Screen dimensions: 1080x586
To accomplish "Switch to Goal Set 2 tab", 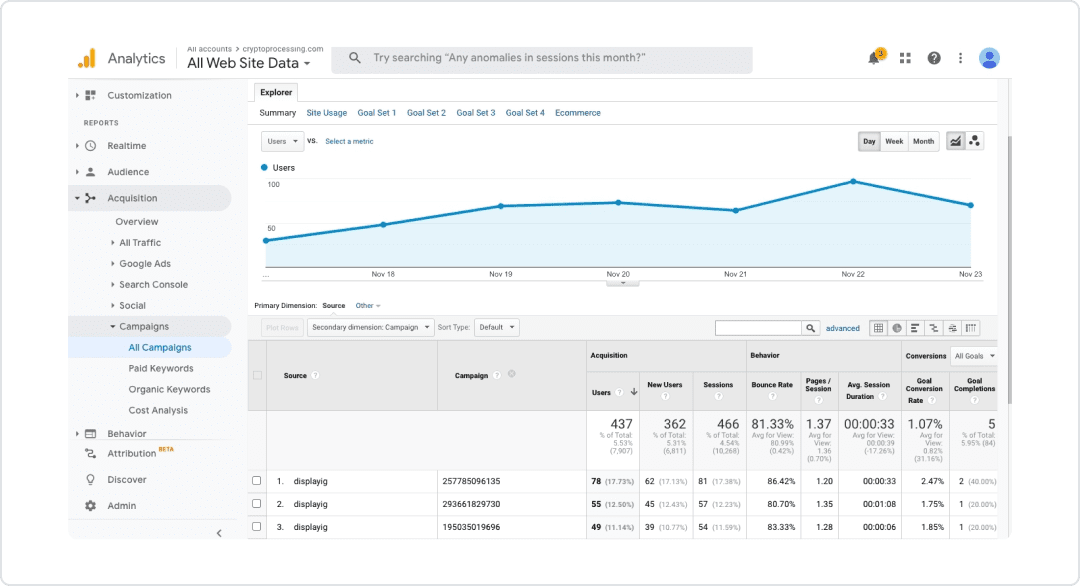I will click(426, 113).
